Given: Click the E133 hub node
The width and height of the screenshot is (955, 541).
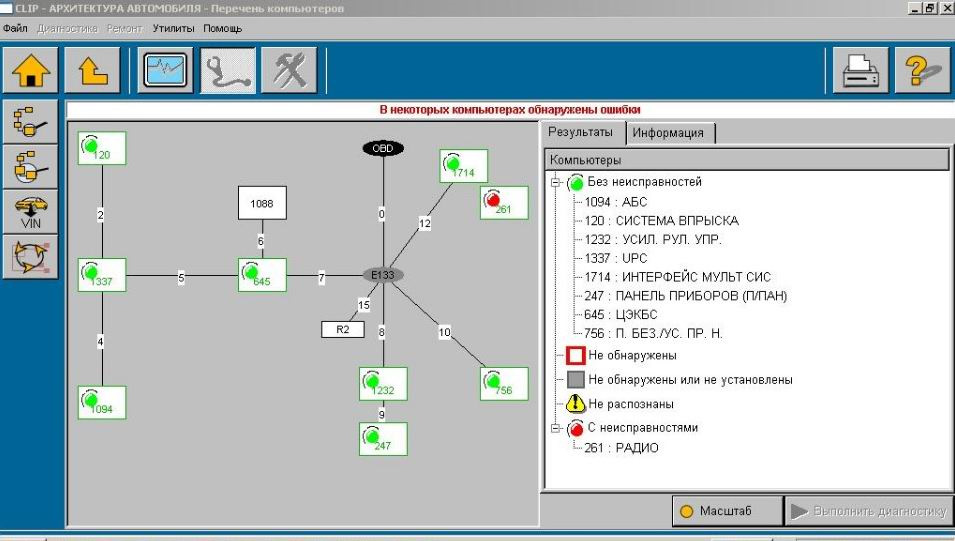Looking at the screenshot, I should (383, 275).
